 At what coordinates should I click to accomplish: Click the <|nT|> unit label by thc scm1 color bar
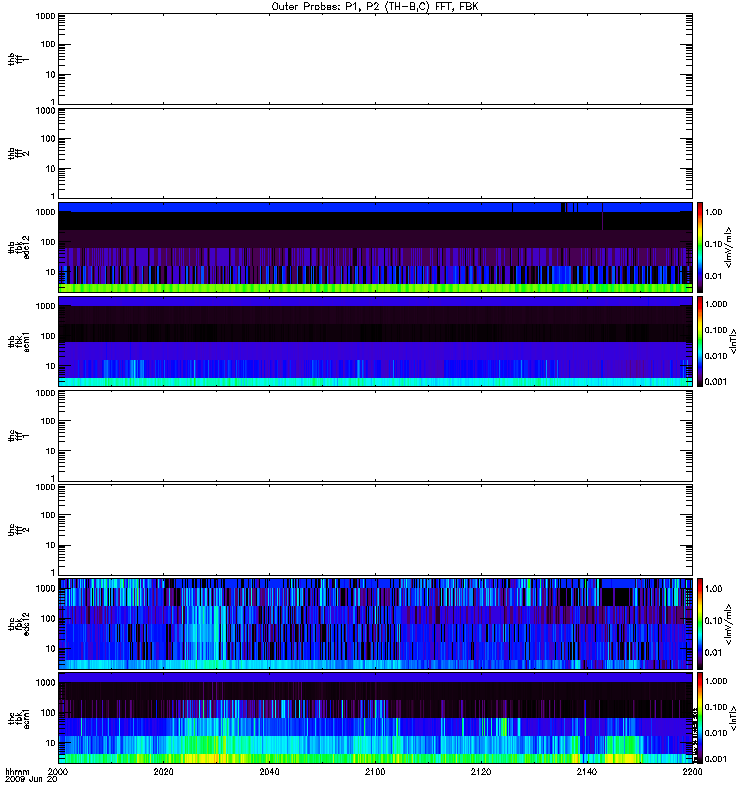(x=733, y=718)
